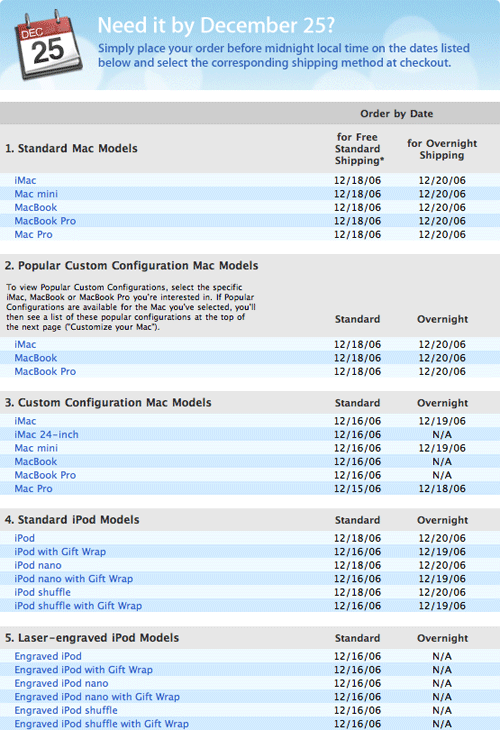
Task: Click the '4. Standard iPod Models' heading
Action: pos(72,520)
